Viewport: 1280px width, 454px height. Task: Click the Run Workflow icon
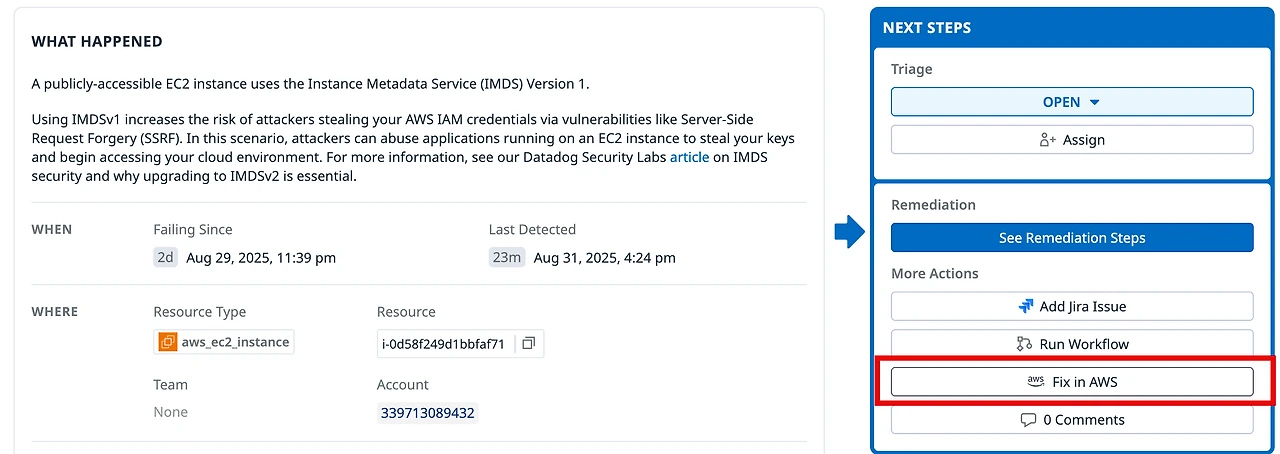(1024, 344)
